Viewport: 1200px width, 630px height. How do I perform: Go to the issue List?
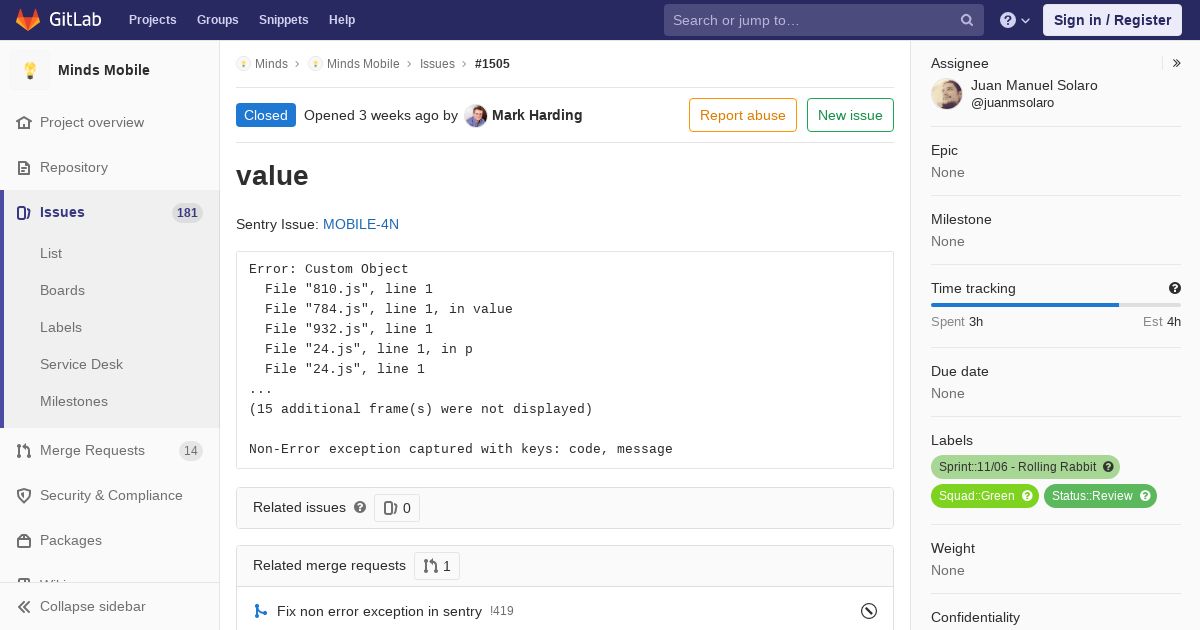[x=51, y=253]
